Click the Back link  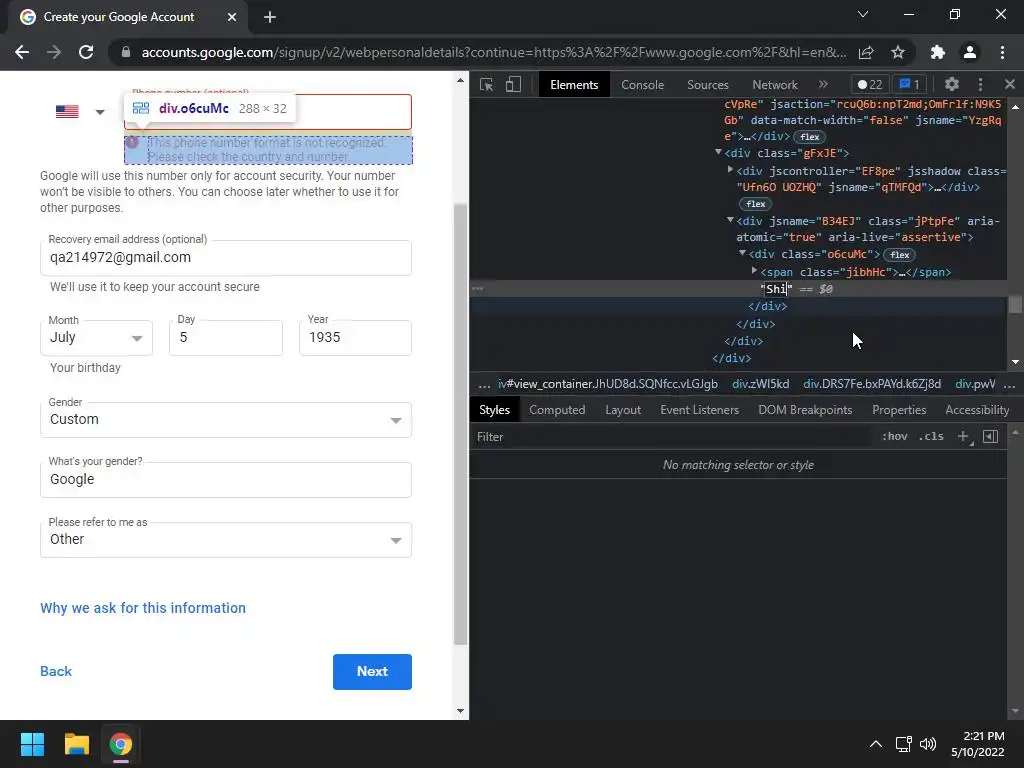tap(56, 671)
